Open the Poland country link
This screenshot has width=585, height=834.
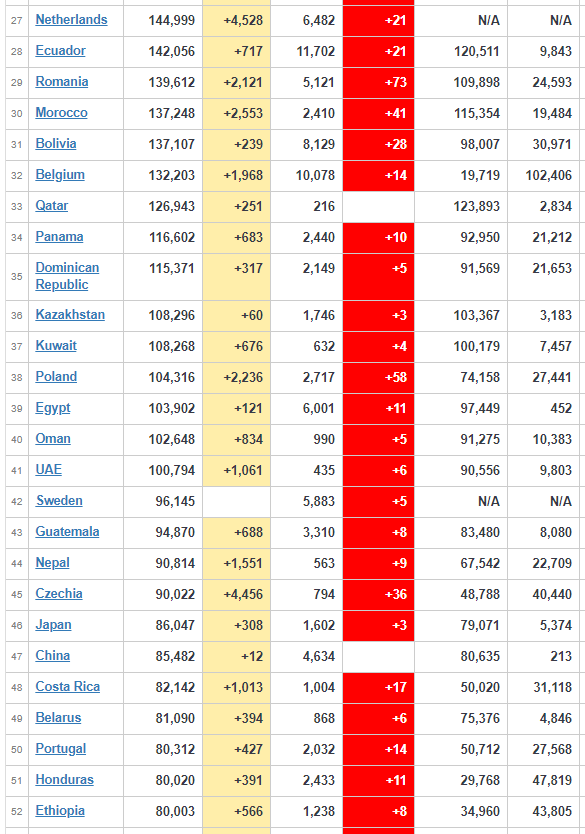[56, 377]
